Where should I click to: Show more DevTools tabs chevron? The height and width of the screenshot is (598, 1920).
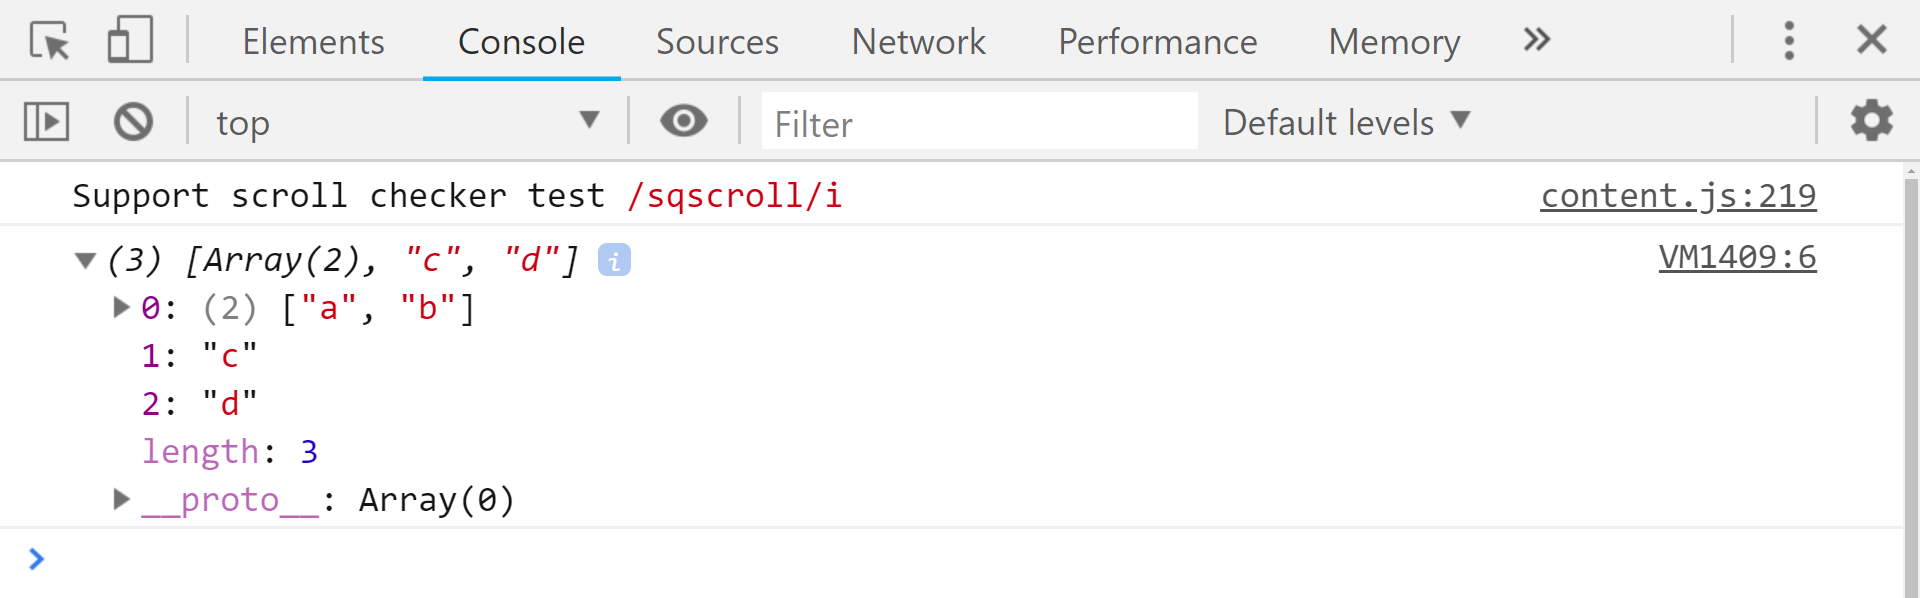[x=1536, y=40]
